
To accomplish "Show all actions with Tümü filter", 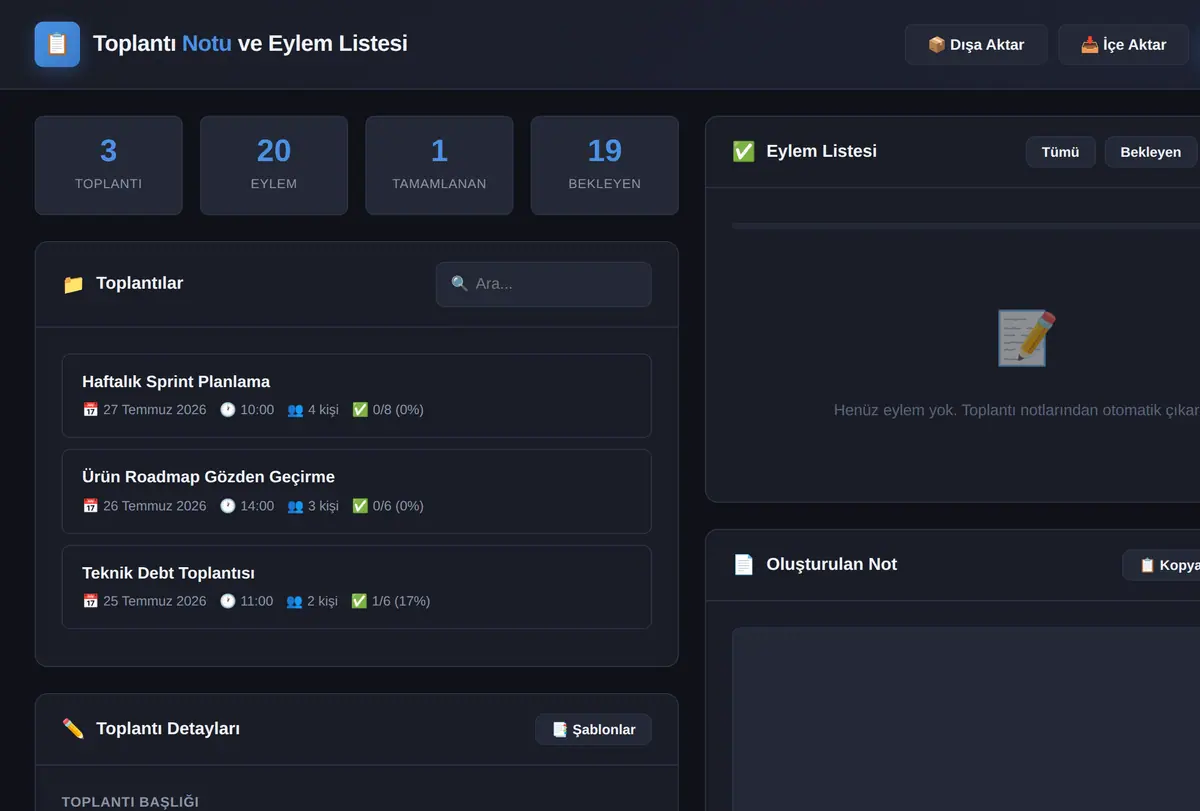I will (1060, 152).
